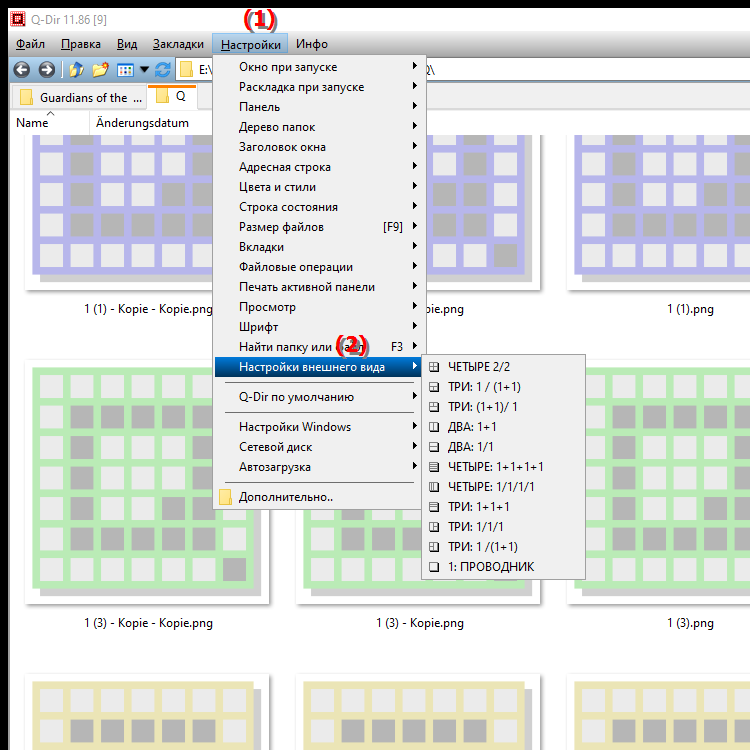Viewport: 750px width, 750px height.
Task: Choose layout ТРИ: 1 / (1+1)
Action: 503,387
